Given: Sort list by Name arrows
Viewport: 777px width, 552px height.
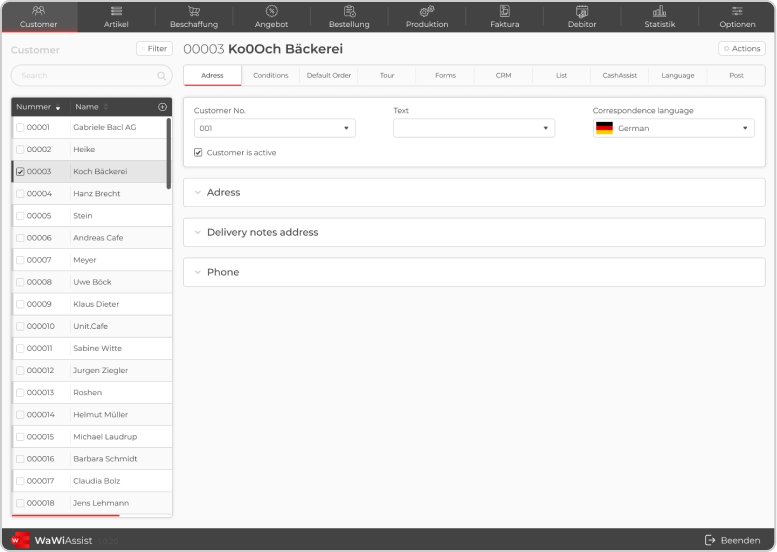Looking at the screenshot, I should point(106,107).
